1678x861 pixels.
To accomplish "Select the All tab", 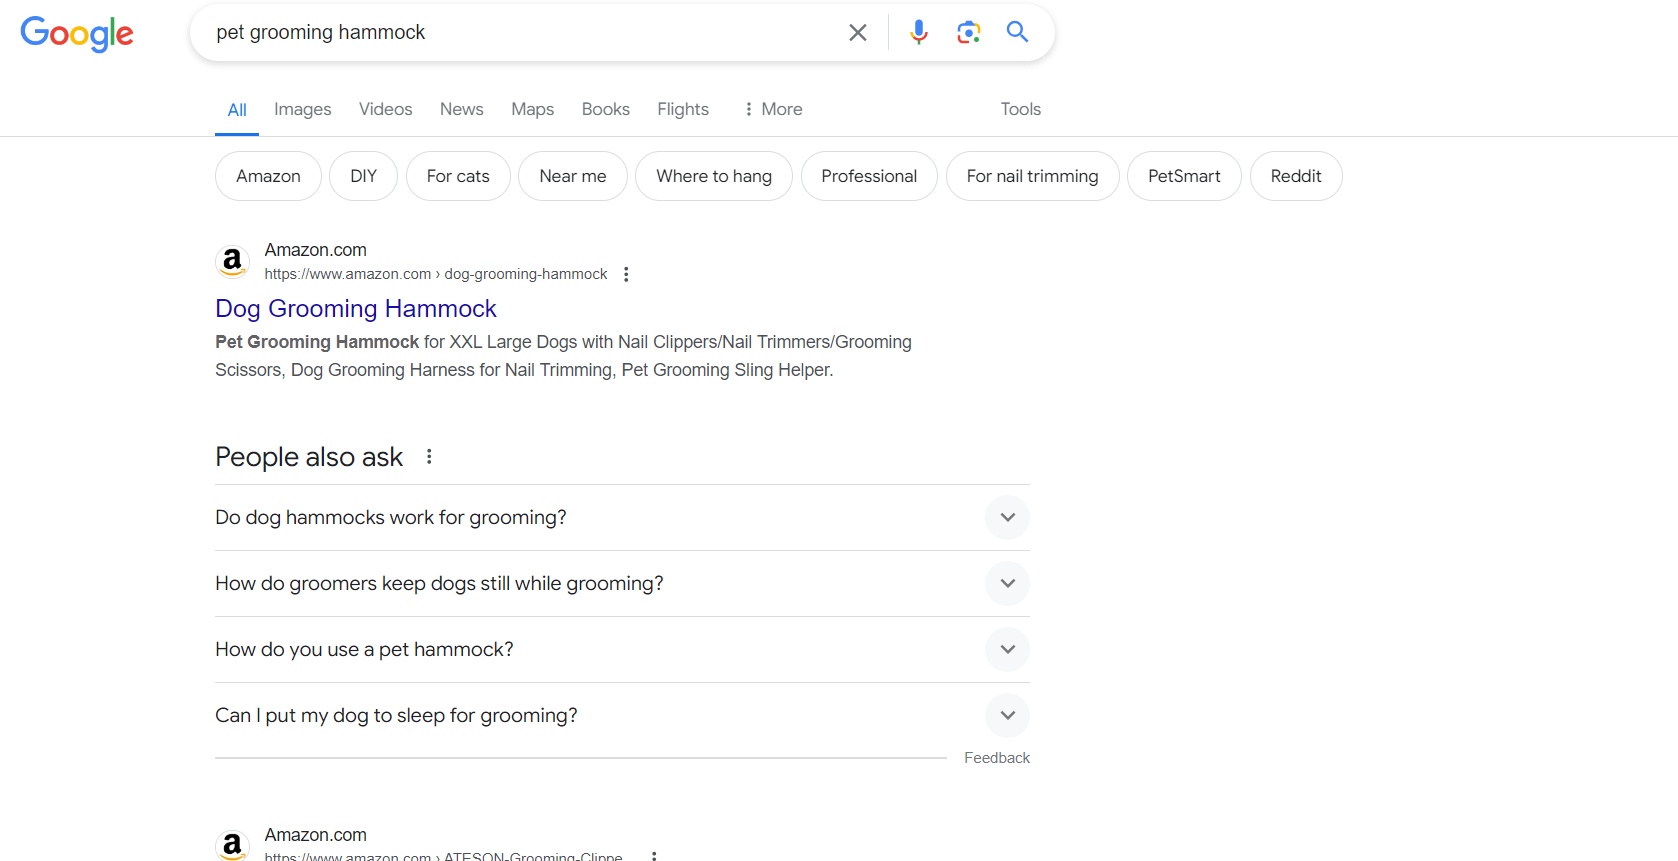I will pos(237,110).
